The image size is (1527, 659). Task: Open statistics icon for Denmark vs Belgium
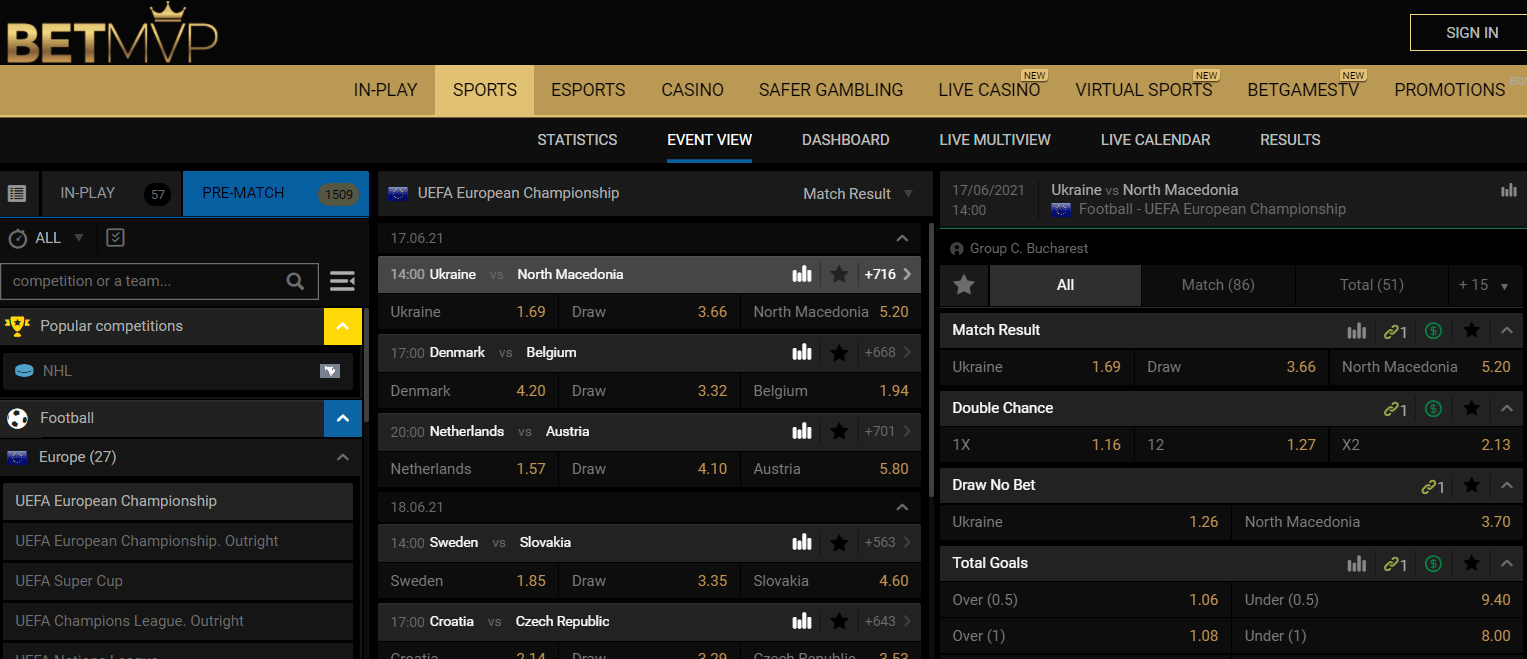[801, 353]
